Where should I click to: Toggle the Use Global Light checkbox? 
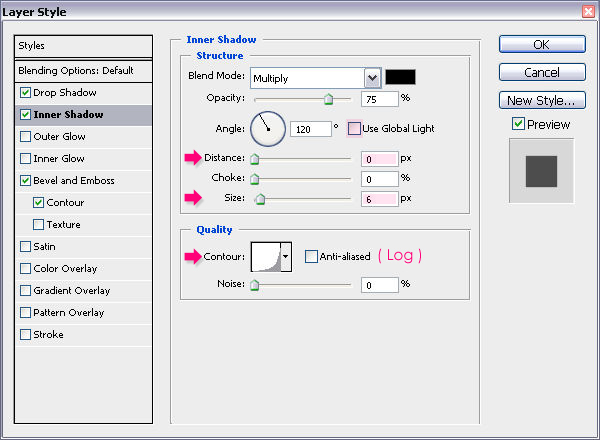point(354,129)
